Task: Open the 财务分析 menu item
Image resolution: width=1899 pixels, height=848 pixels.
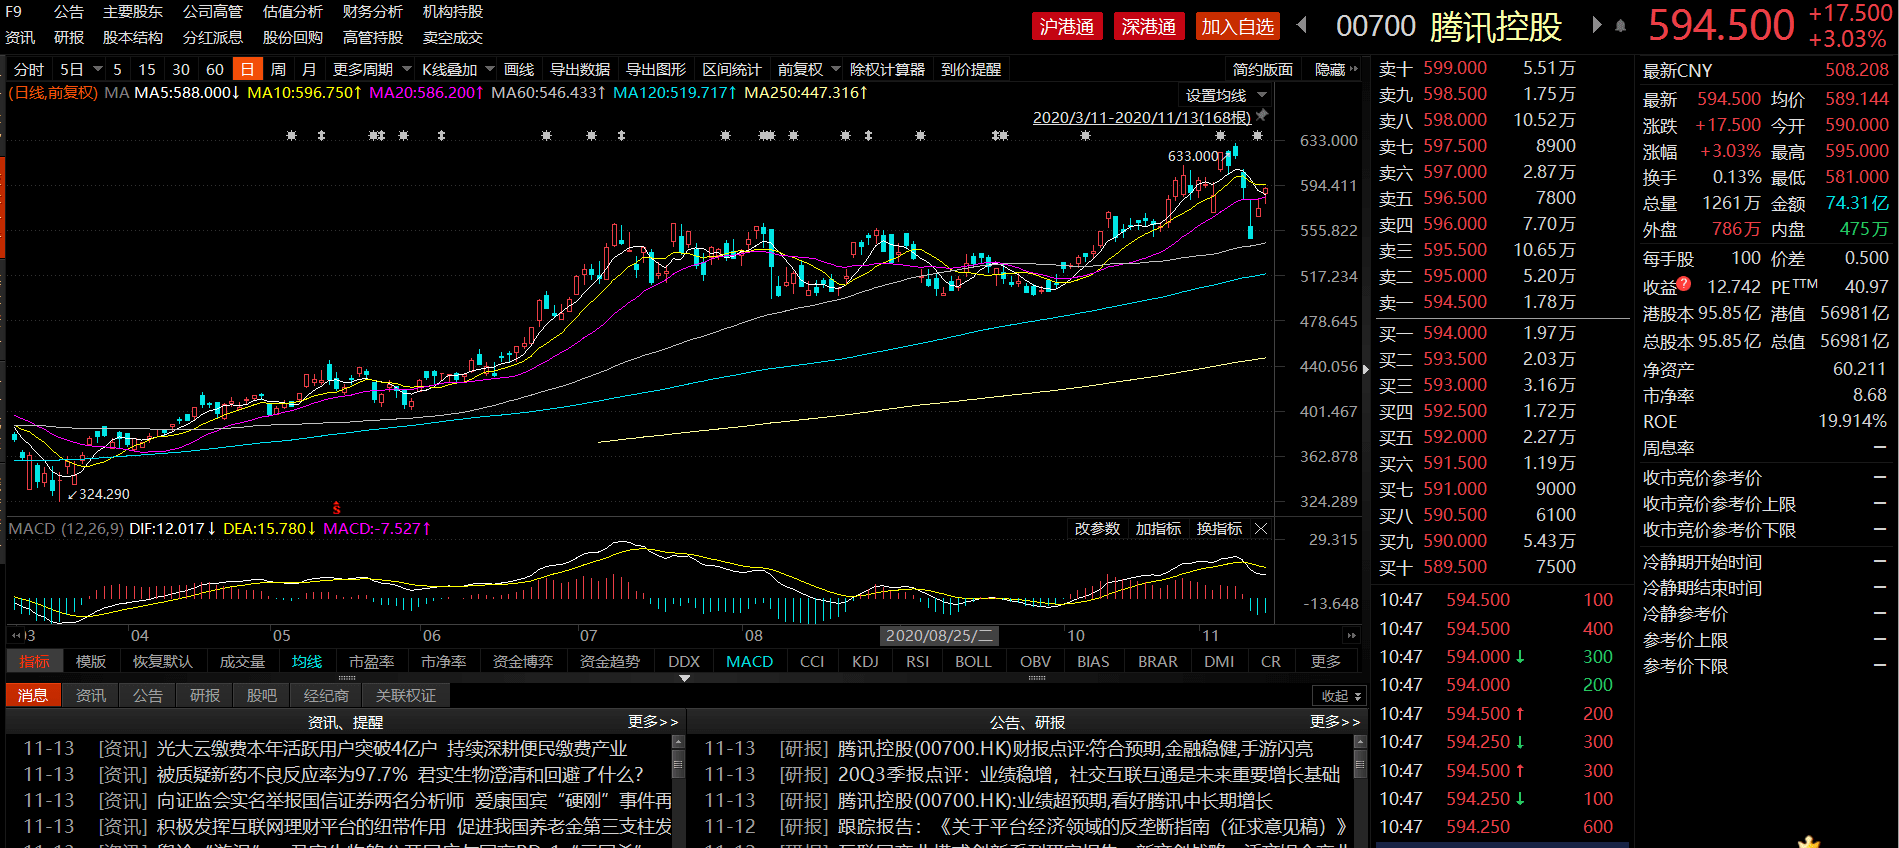Action: click(x=373, y=12)
